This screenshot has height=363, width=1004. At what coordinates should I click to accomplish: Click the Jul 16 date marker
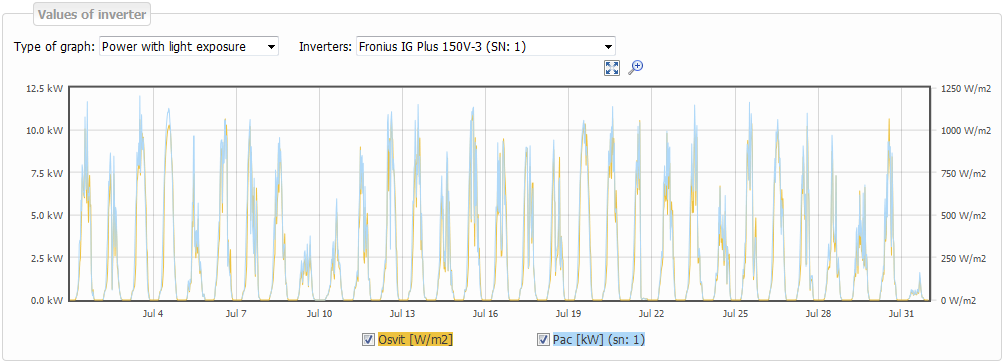pyautogui.click(x=485, y=314)
